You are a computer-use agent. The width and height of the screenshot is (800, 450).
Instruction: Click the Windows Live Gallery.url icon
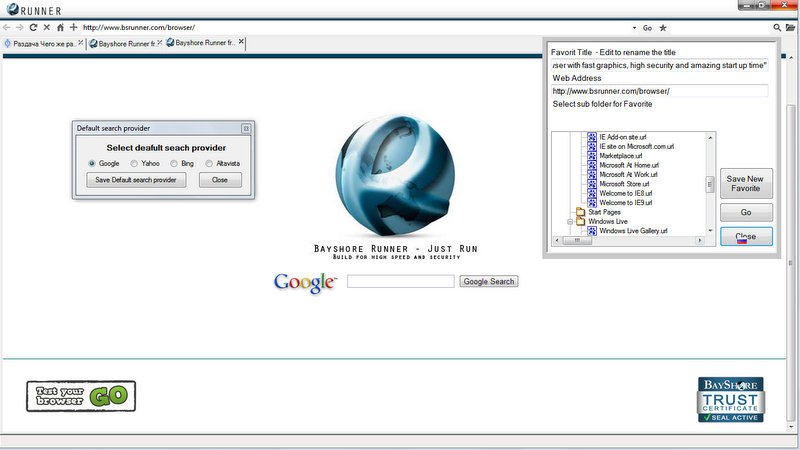[592, 231]
